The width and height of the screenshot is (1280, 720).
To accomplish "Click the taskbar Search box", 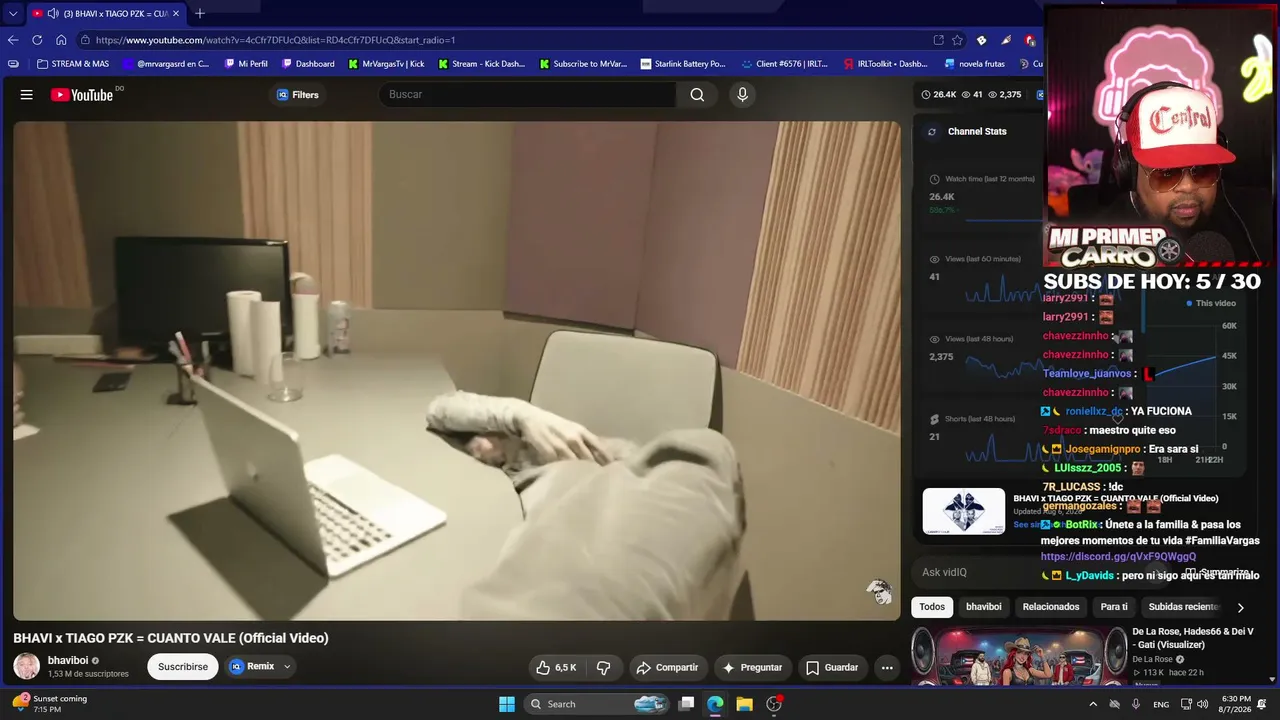I will point(598,704).
